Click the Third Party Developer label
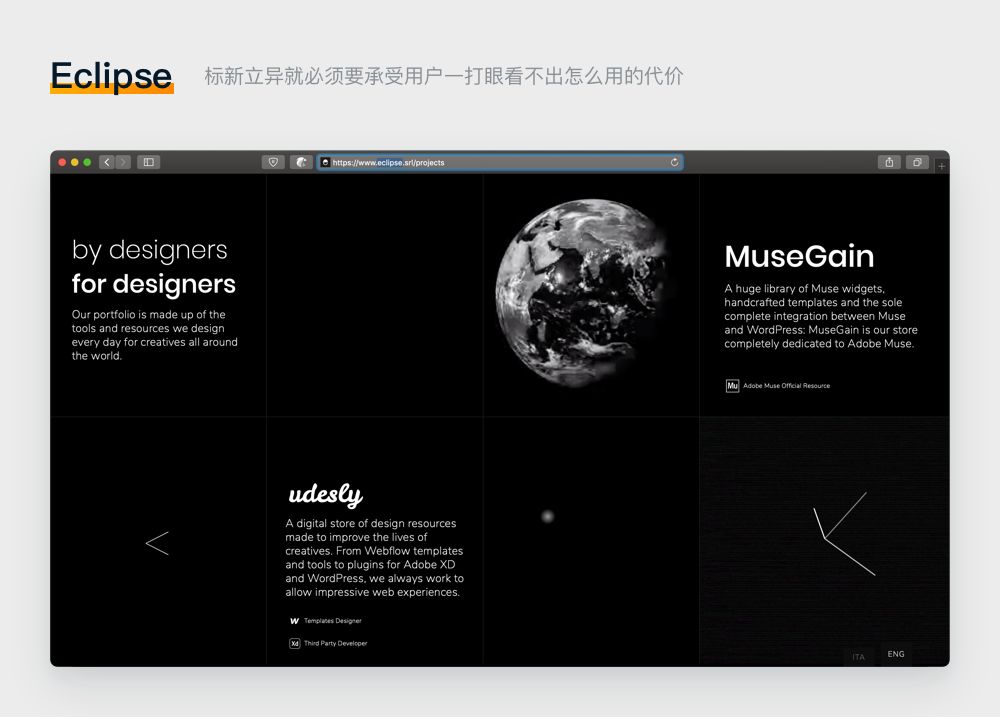This screenshot has height=717, width=1000. (x=335, y=643)
